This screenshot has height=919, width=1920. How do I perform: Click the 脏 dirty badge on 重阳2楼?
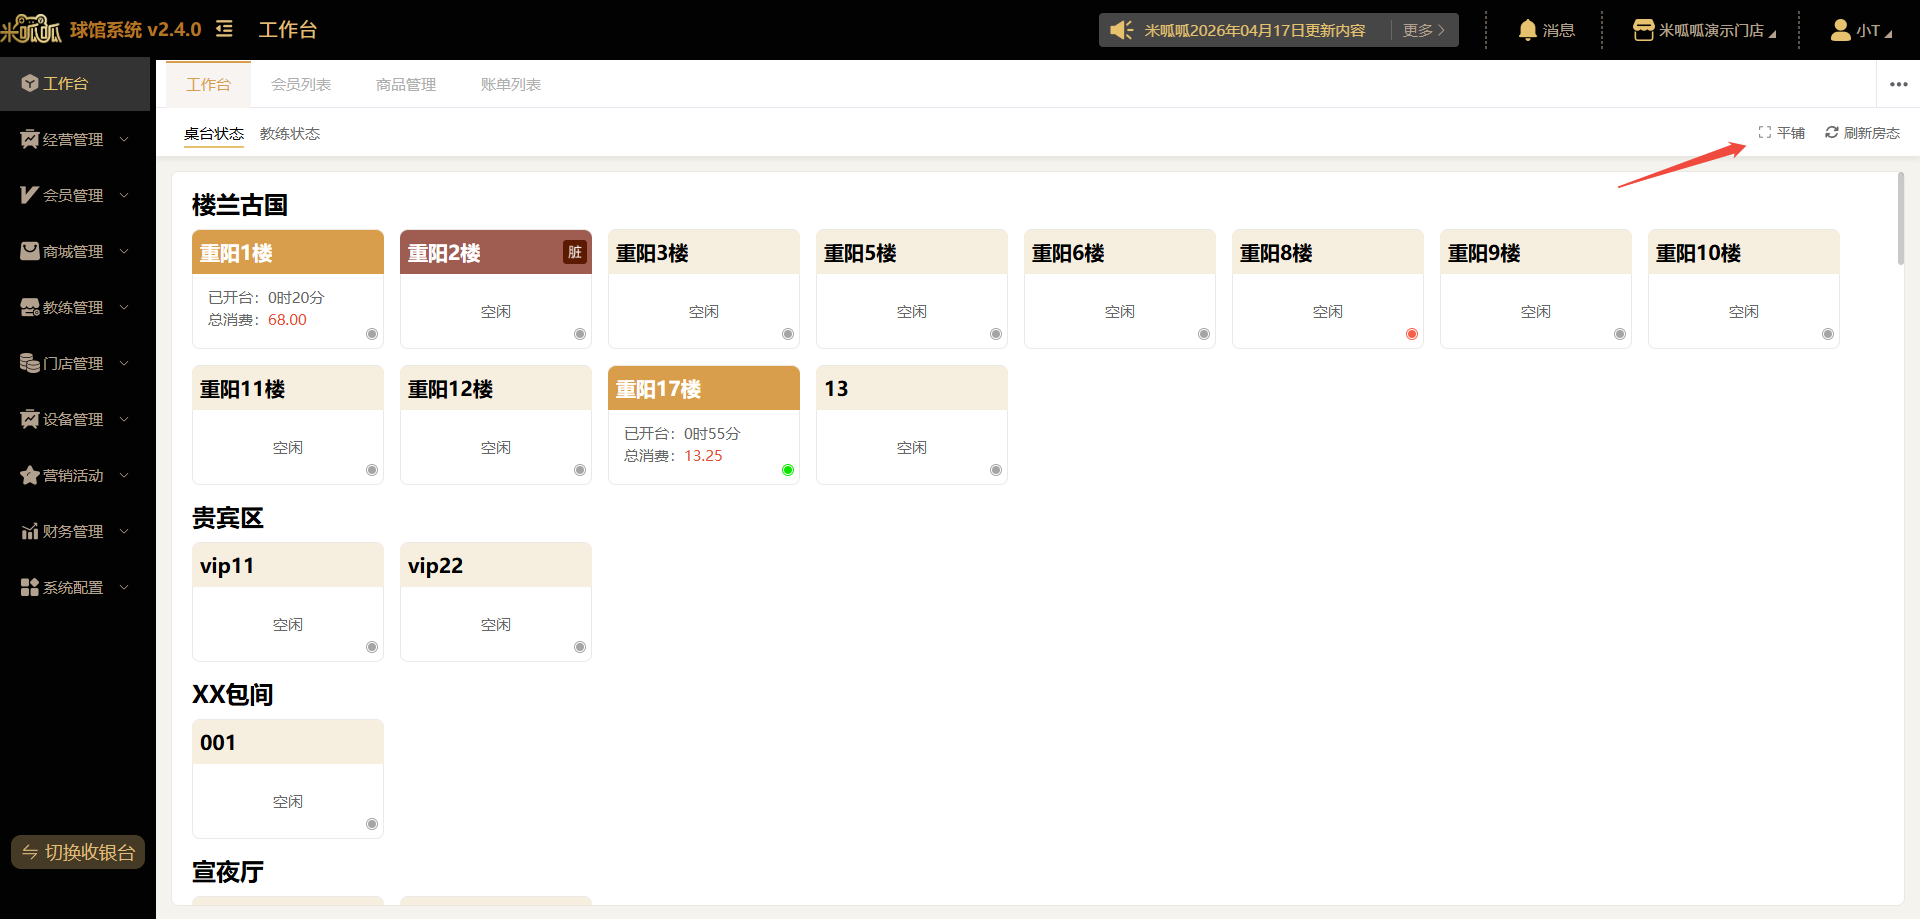[575, 252]
